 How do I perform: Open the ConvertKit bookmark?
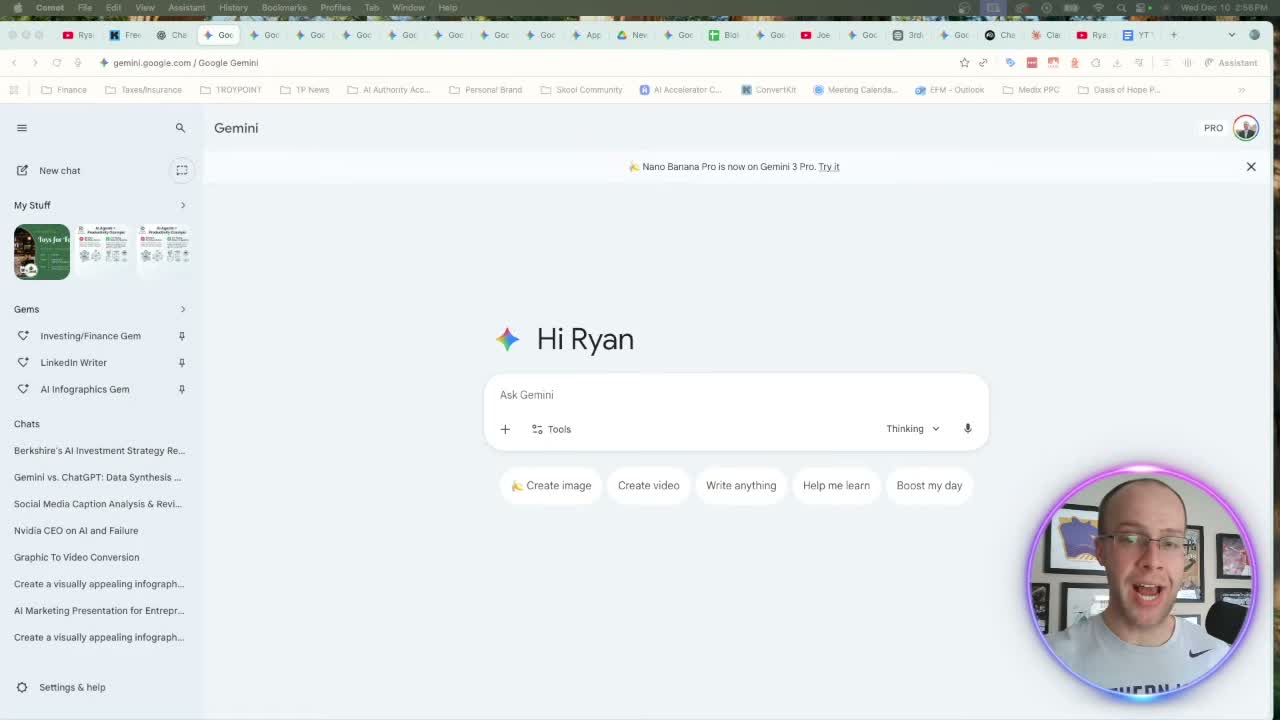pos(768,90)
